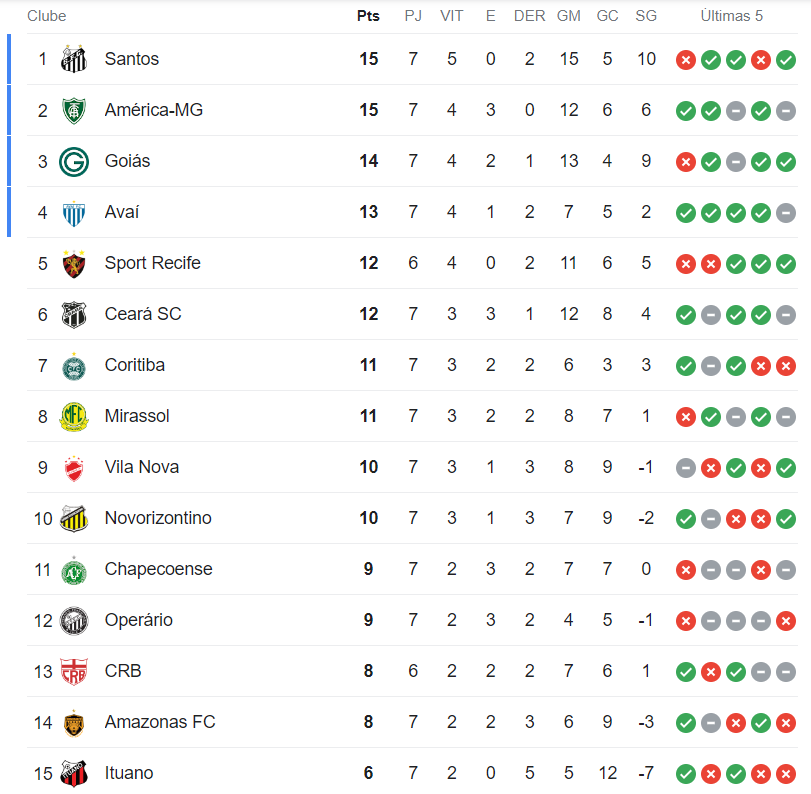Click the Pts column header
This screenshot has height=794, width=811.
[368, 16]
